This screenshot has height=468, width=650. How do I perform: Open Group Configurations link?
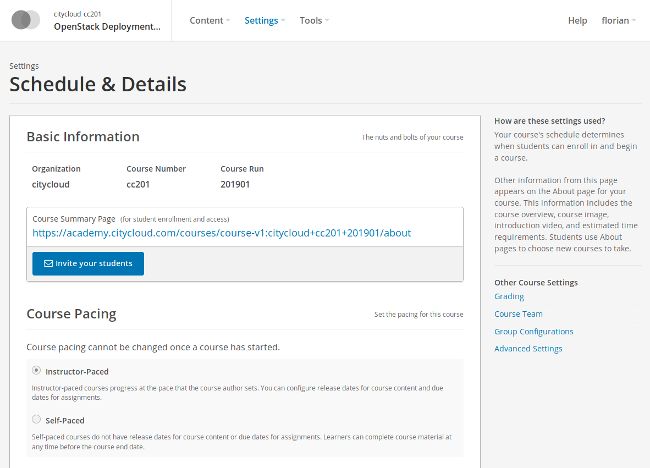tap(534, 331)
